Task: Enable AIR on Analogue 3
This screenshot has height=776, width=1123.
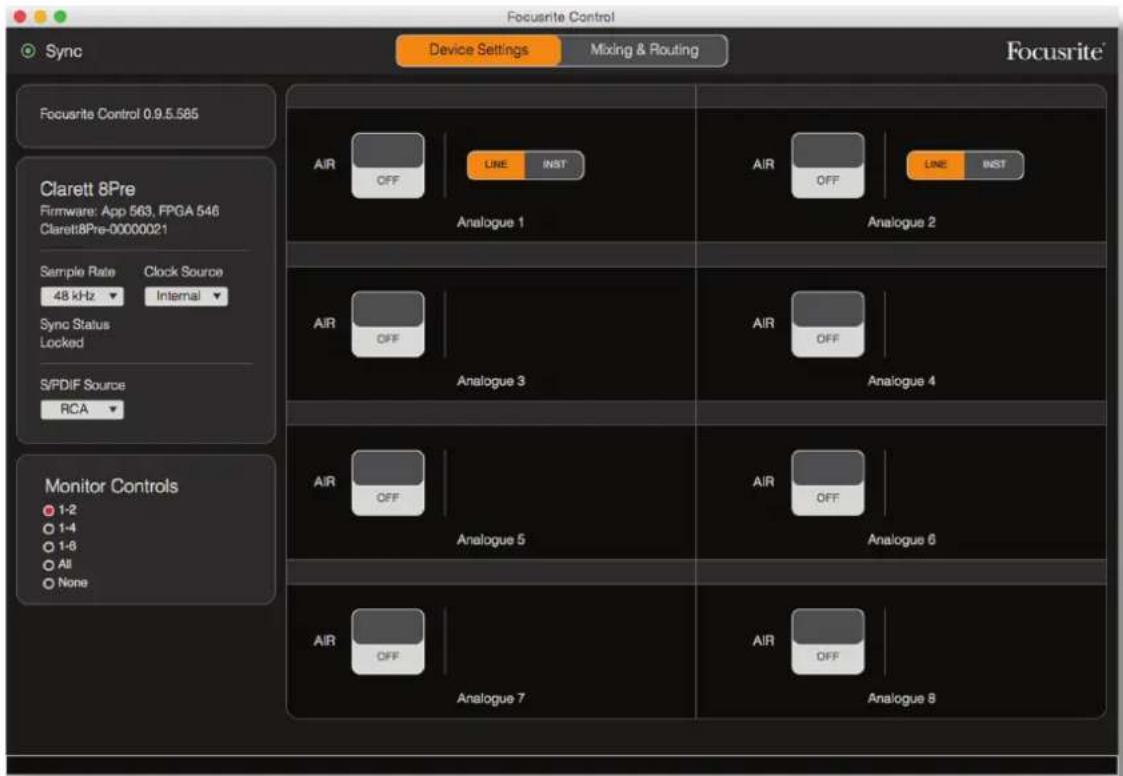Action: coord(387,324)
